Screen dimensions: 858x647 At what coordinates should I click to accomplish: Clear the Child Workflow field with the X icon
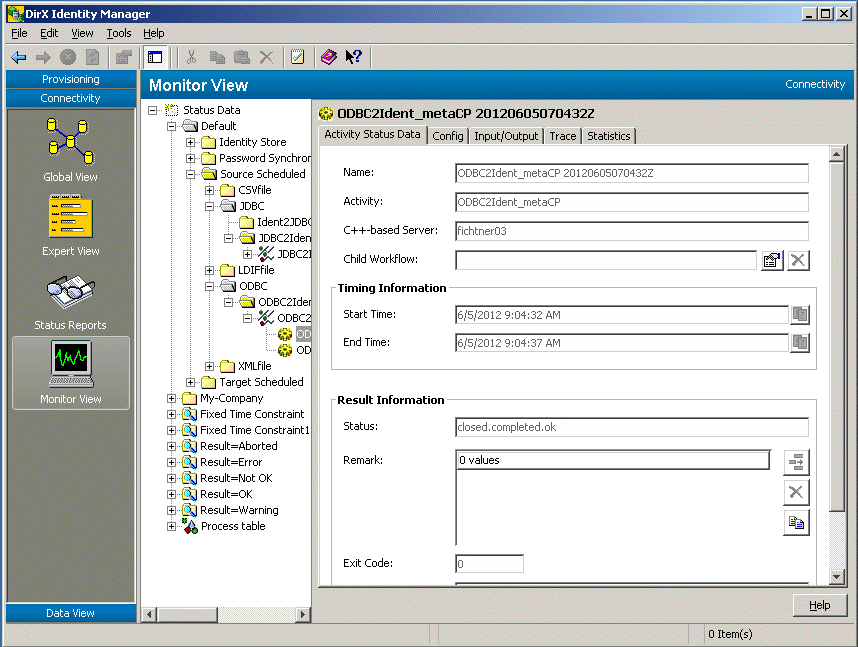pyautogui.click(x=796, y=260)
